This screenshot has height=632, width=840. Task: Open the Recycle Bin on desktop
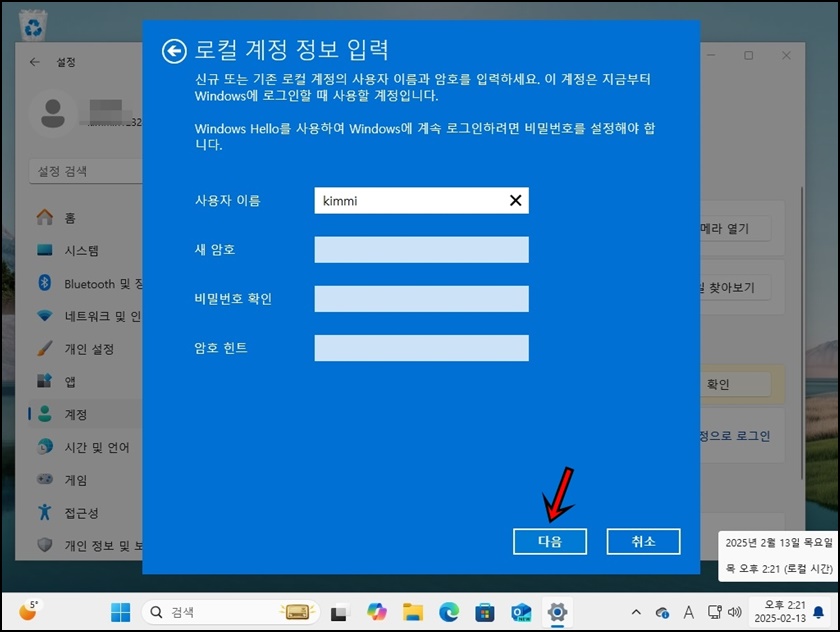click(33, 26)
